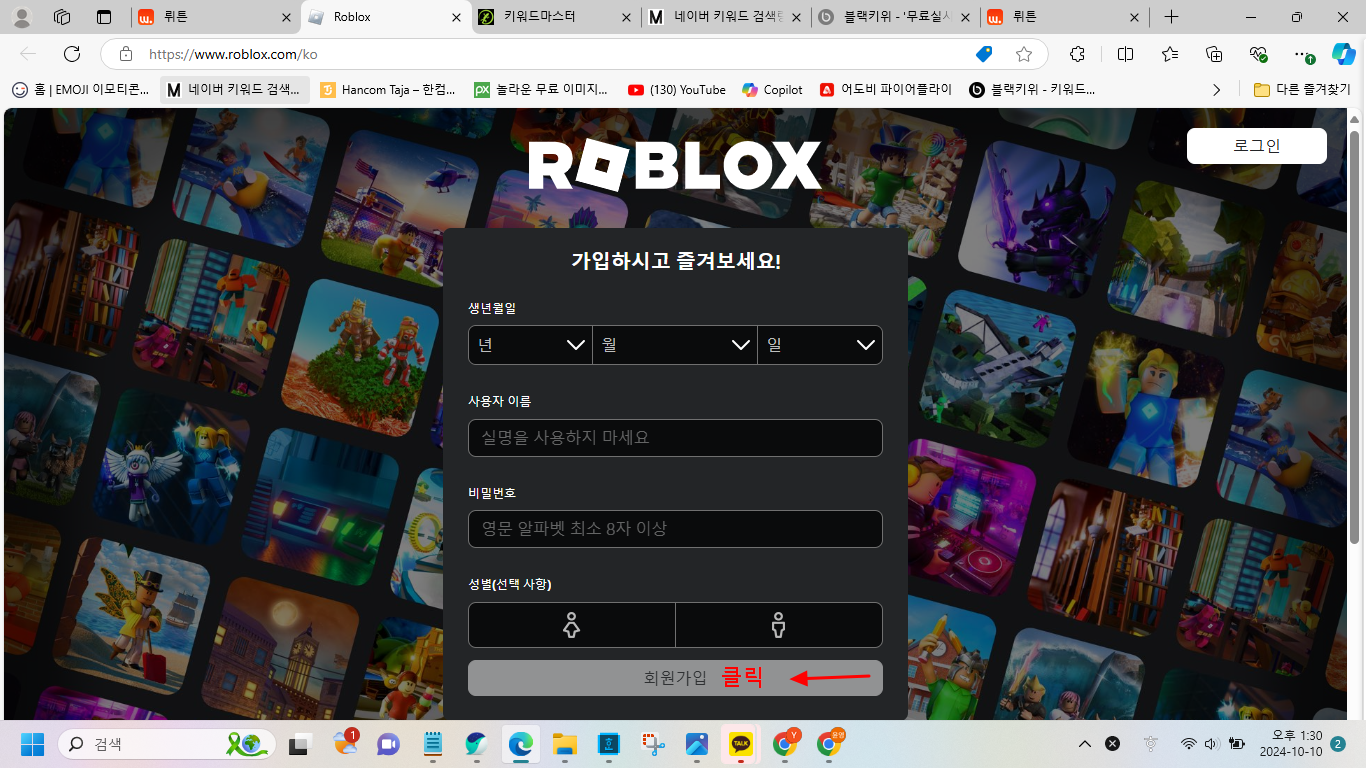Open File Explorer from the taskbar
Viewport: 1366px width, 768px height.
pyautogui.click(x=565, y=744)
